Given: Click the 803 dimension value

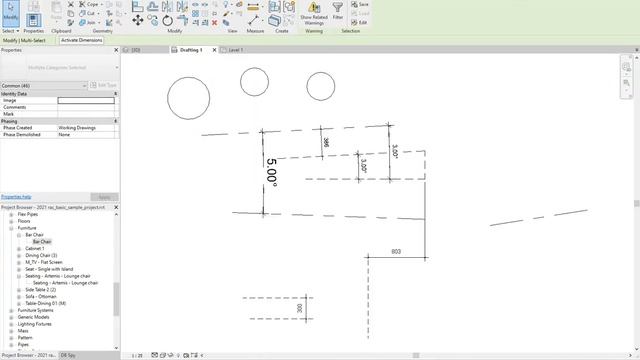Looking at the screenshot, I should point(396,252).
